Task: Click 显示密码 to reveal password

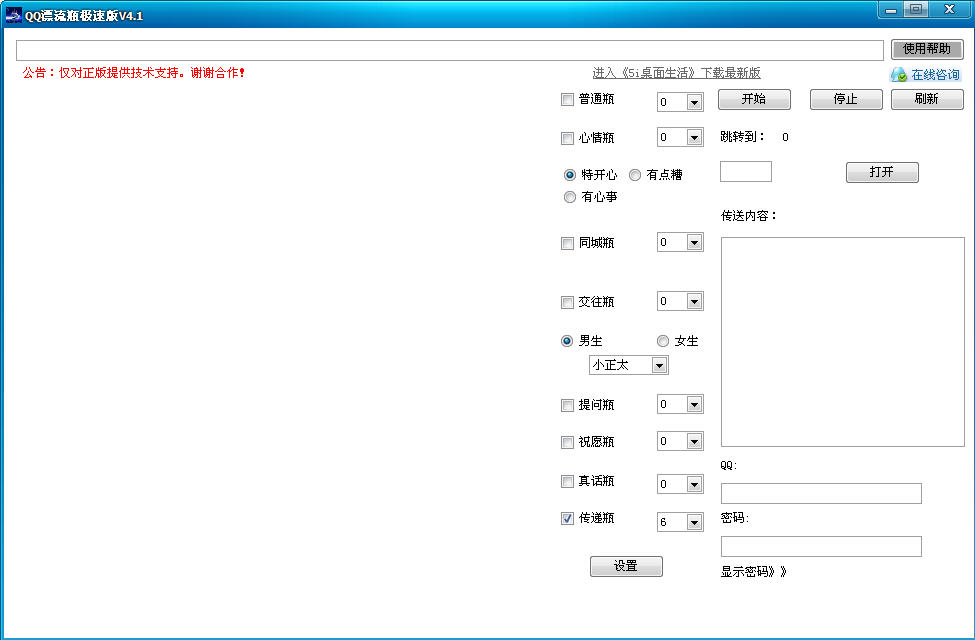Action: pos(754,572)
